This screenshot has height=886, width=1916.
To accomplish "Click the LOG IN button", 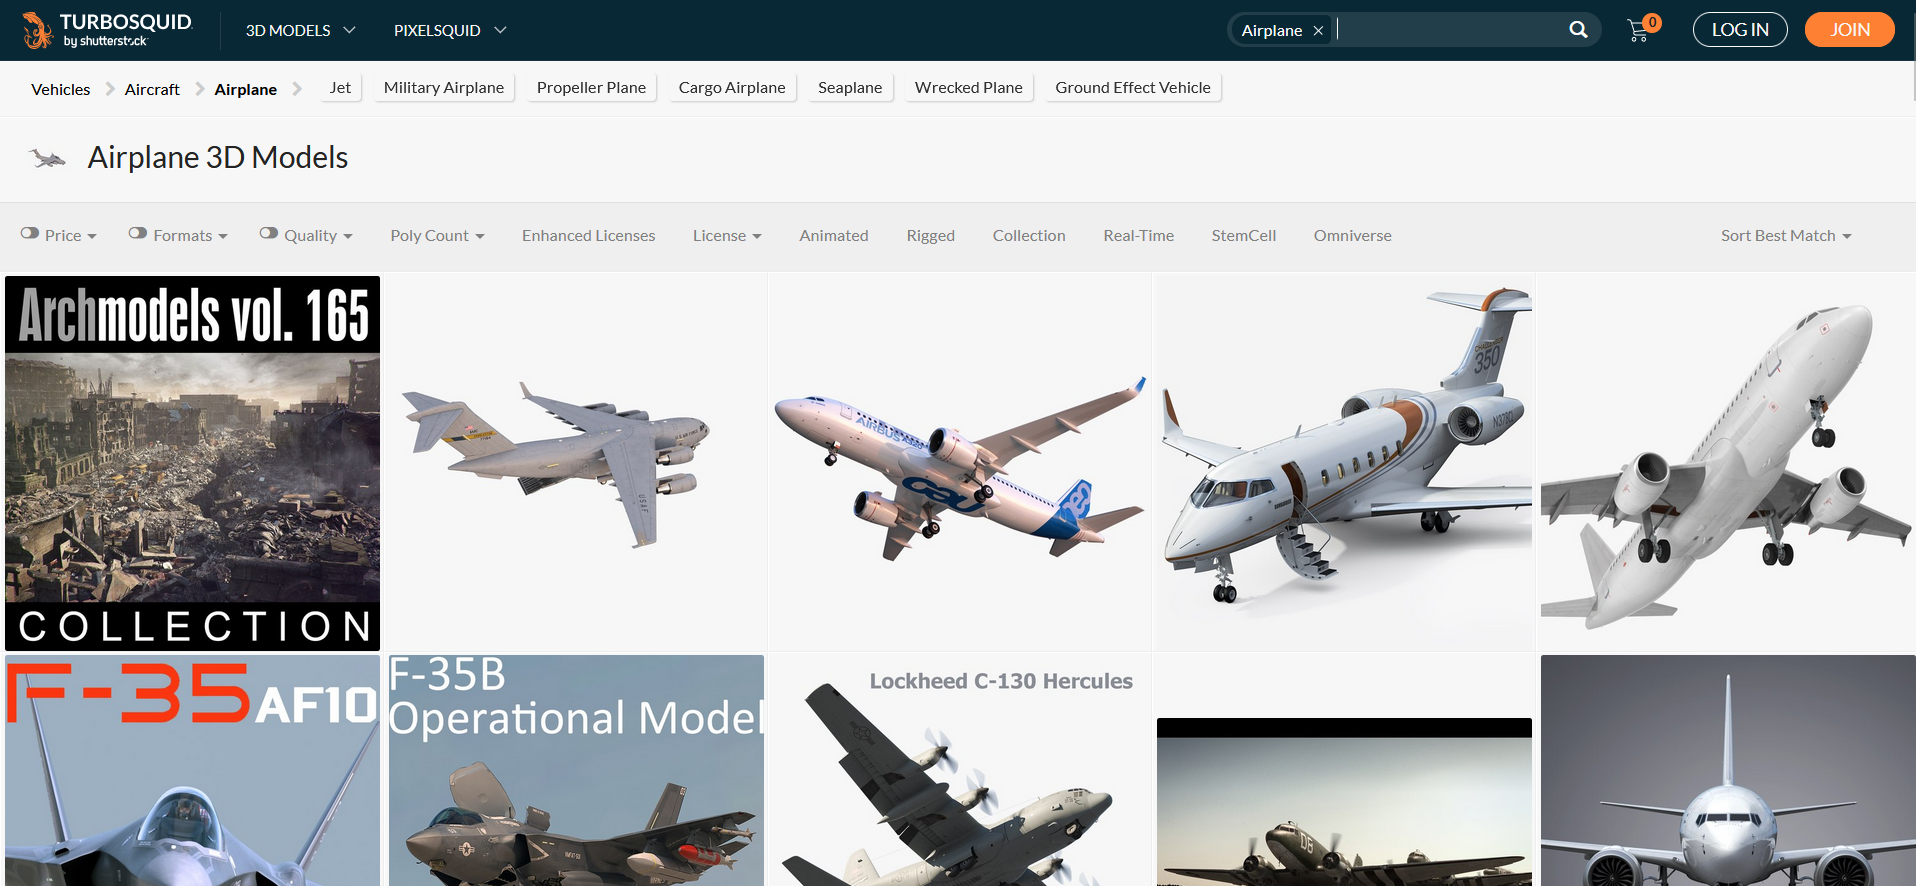I will click(x=1740, y=30).
